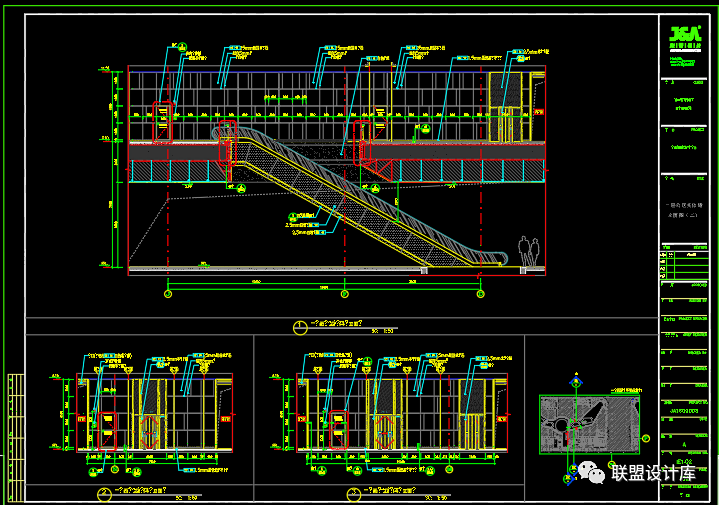The image size is (719, 505).
Task: Select the view title circle under bottom-middle elevation
Action: click(354, 494)
